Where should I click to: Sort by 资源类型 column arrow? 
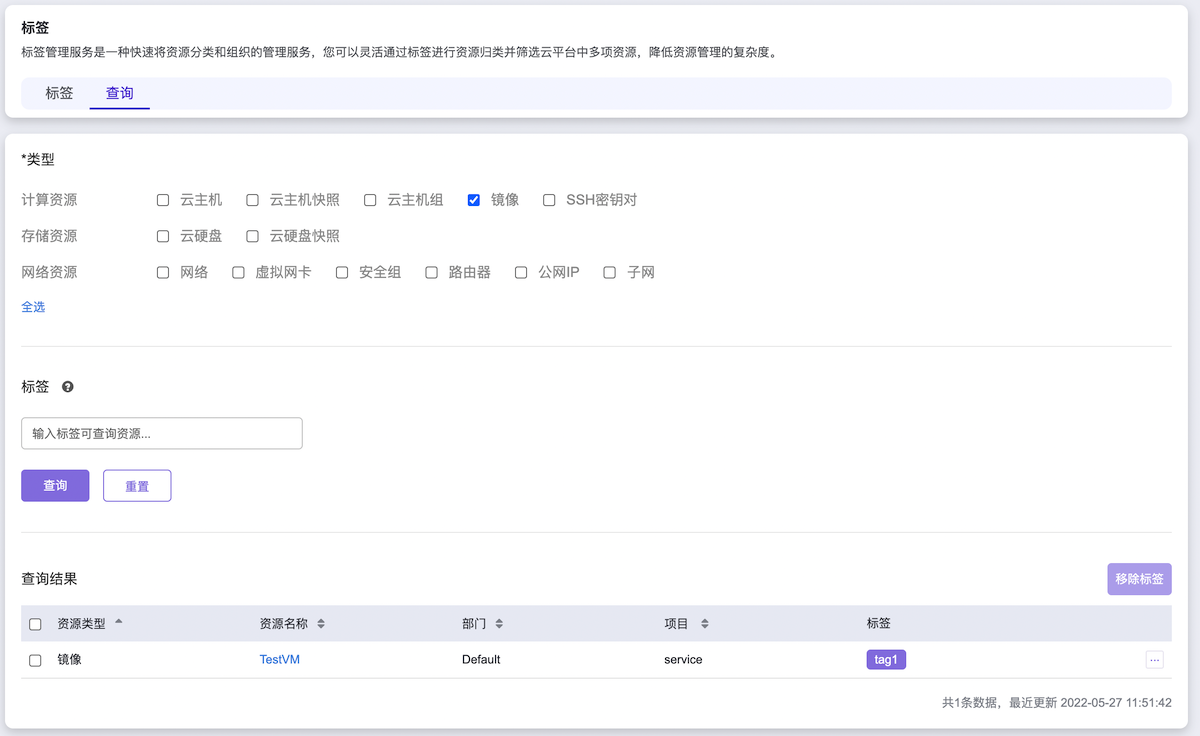119,622
